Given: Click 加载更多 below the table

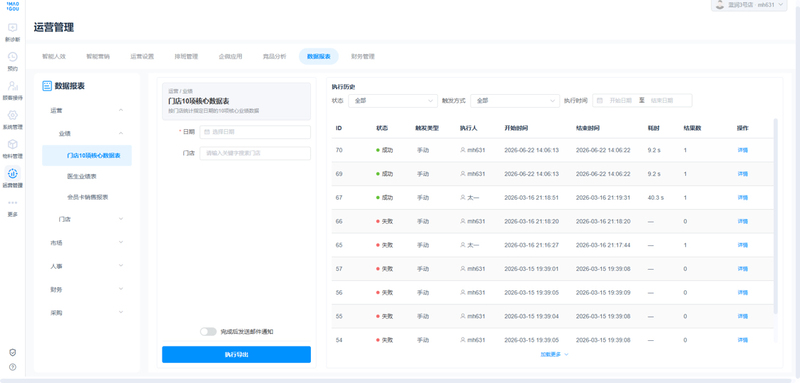Looking at the screenshot, I should click(555, 354).
